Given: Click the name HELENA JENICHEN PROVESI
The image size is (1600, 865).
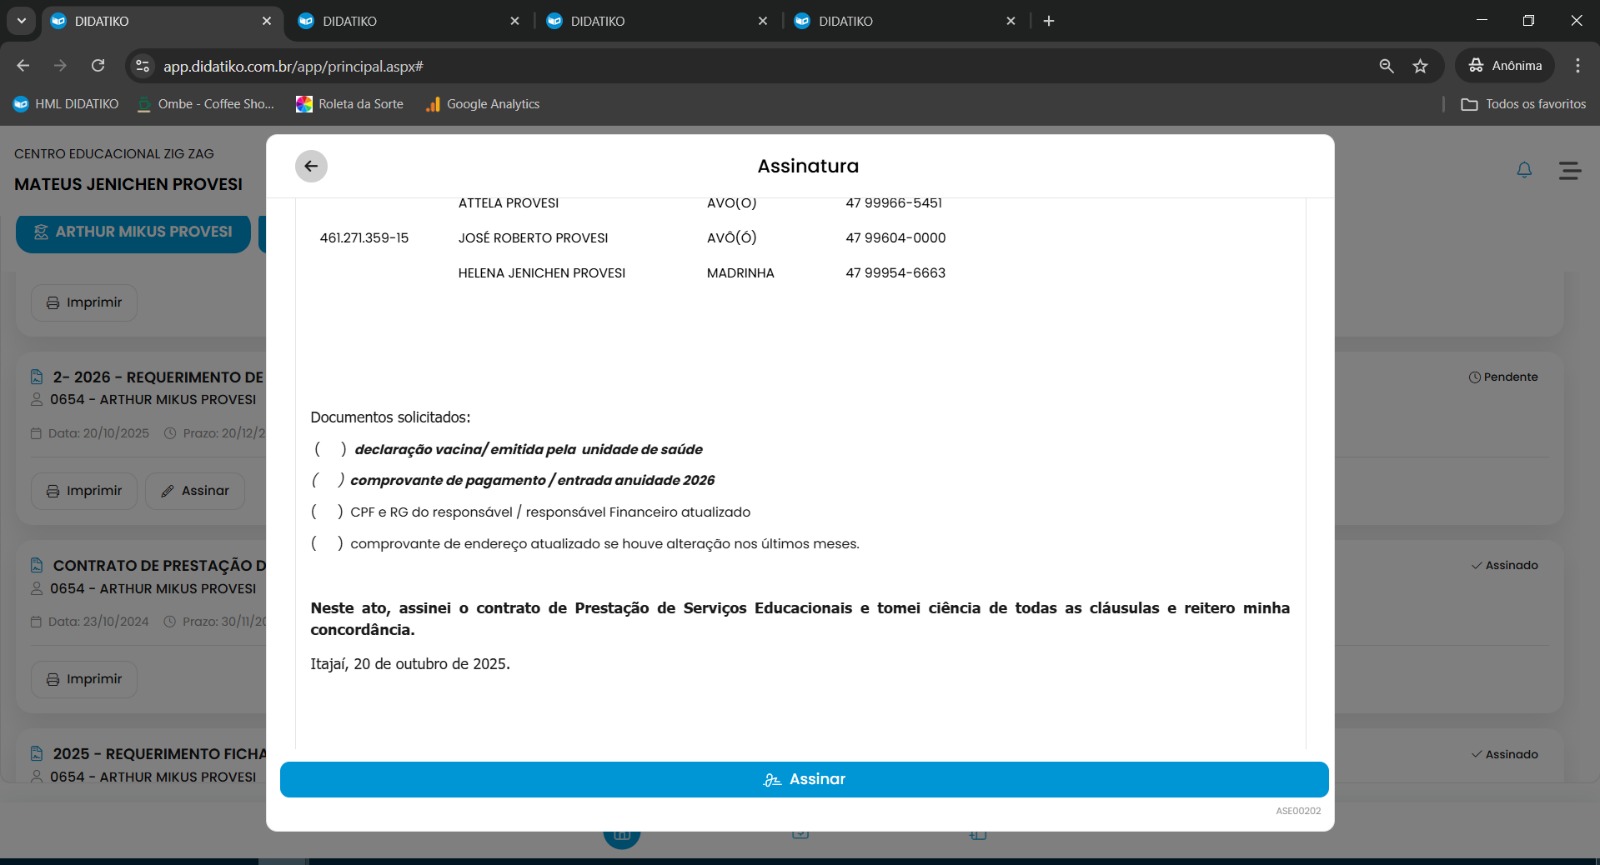Looking at the screenshot, I should click(x=542, y=273).
